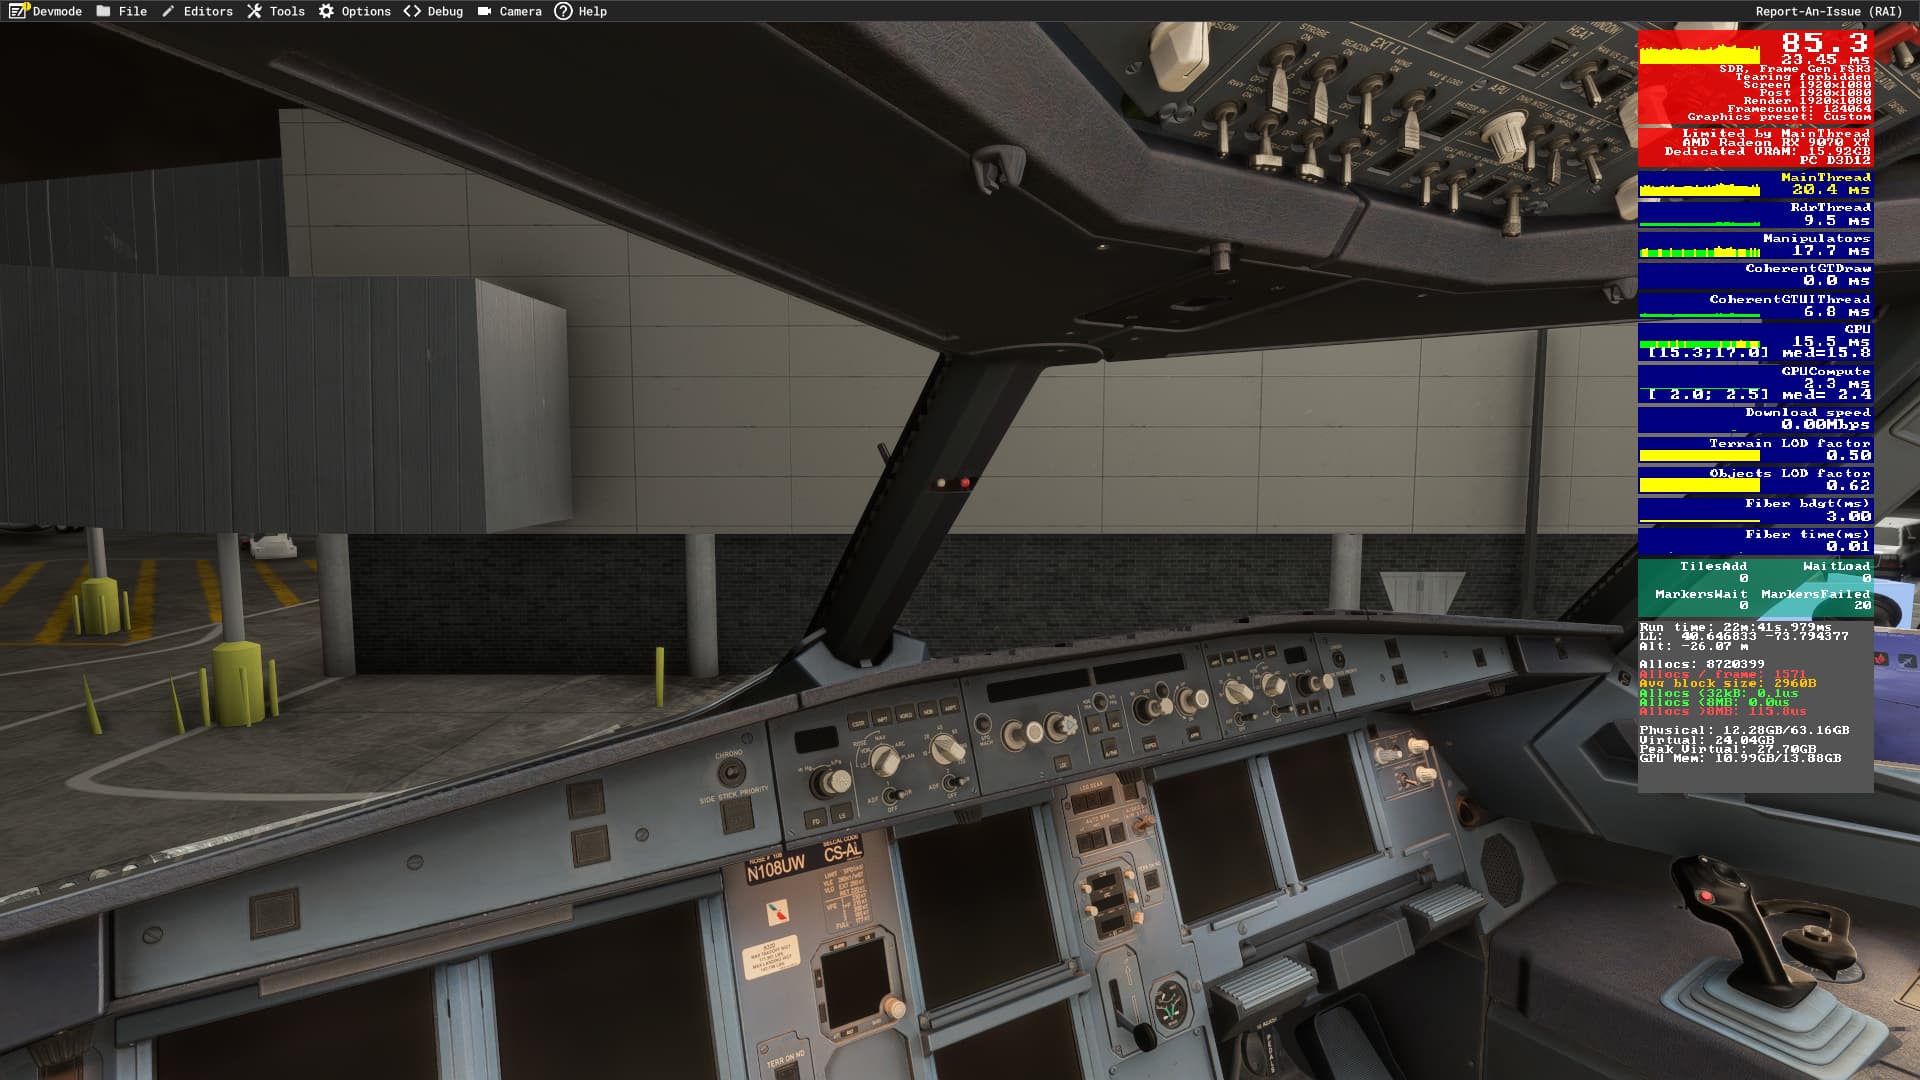Click the FCU altitude knob

[x=1152, y=708]
